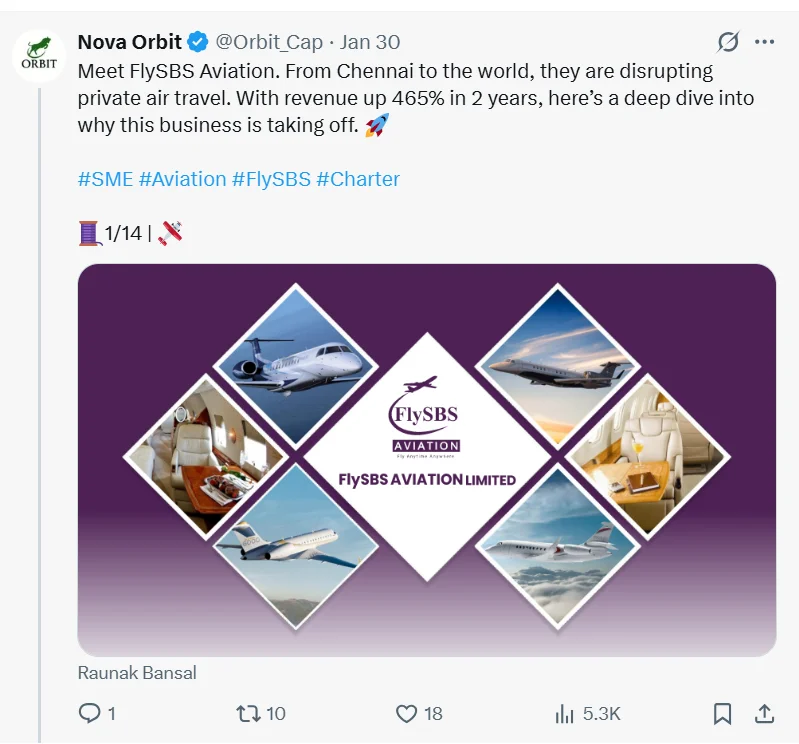Browse the #Aviation hashtag
Image resolution: width=799 pixels, height=744 pixels.
182,179
